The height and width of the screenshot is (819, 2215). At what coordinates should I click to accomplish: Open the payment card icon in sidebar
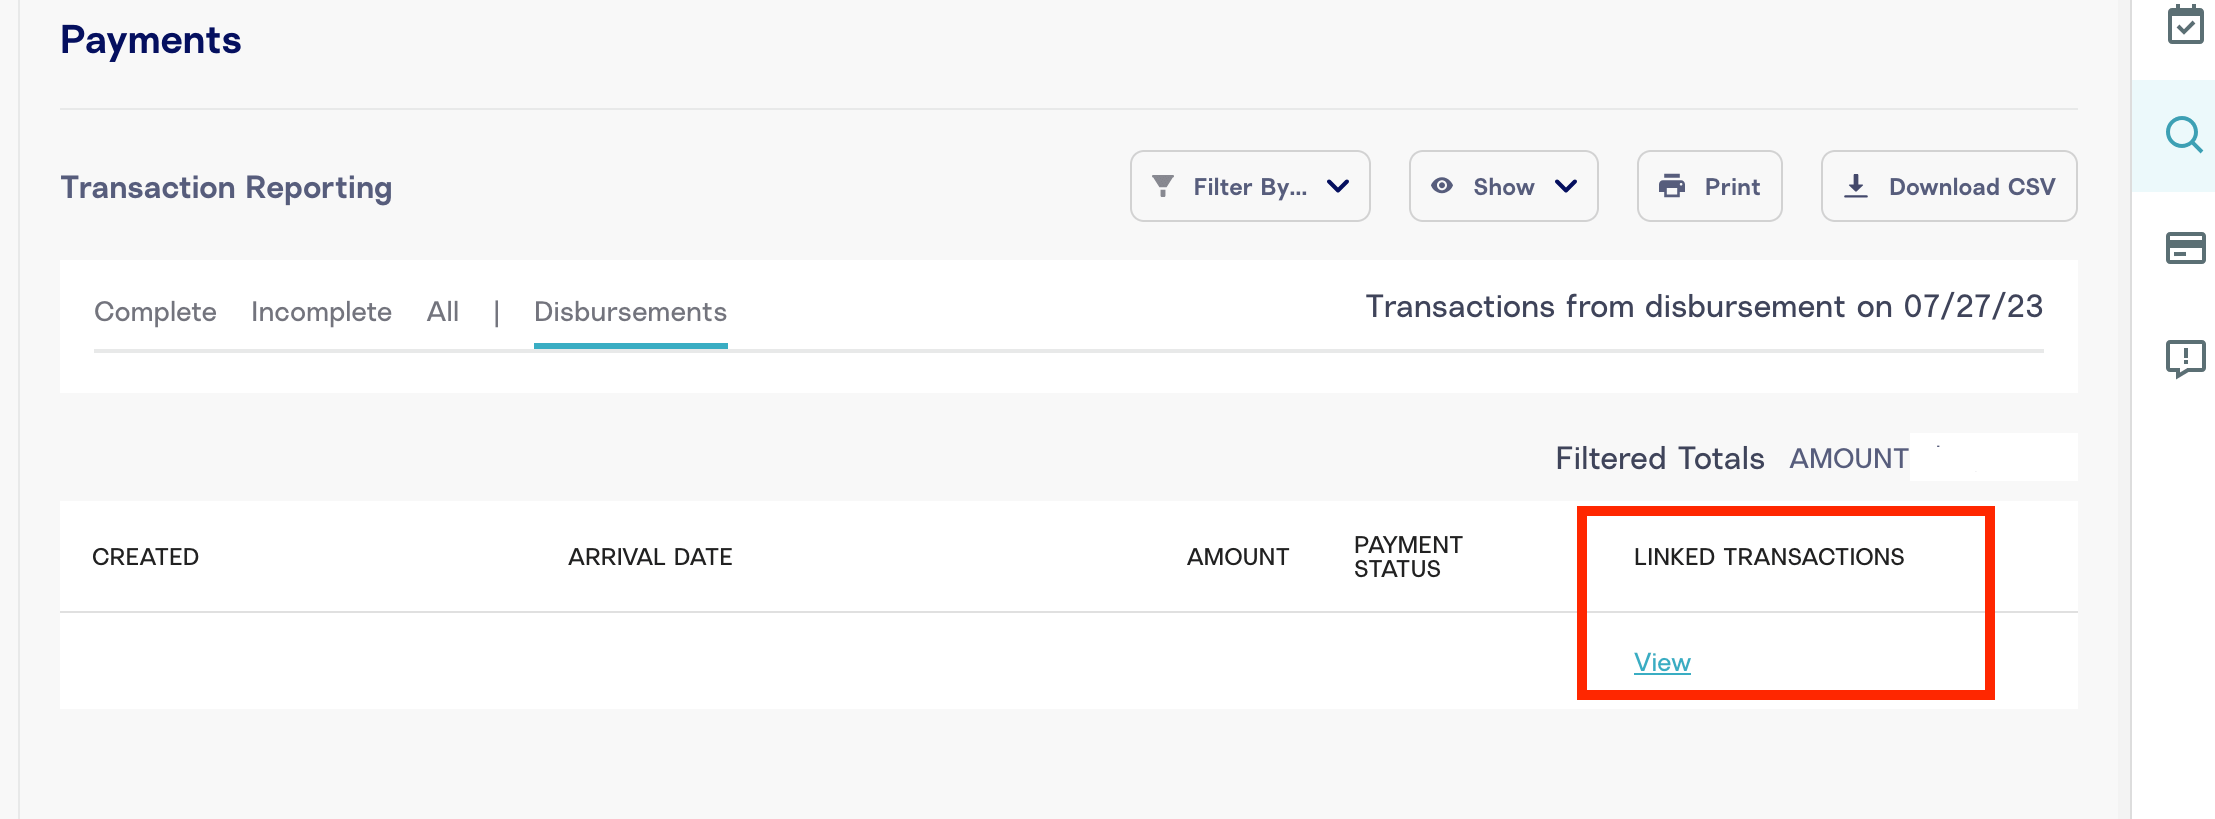pyautogui.click(x=2186, y=248)
